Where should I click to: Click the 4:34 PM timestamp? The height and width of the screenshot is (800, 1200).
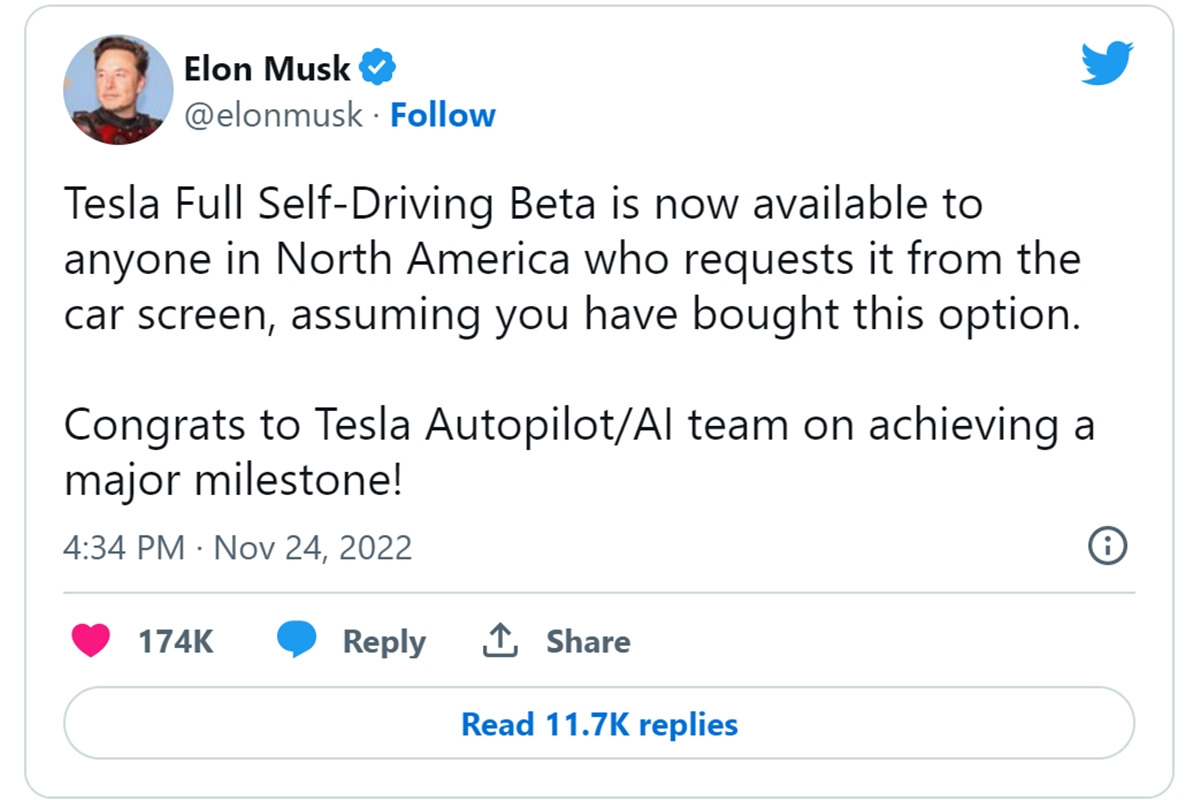pos(124,548)
